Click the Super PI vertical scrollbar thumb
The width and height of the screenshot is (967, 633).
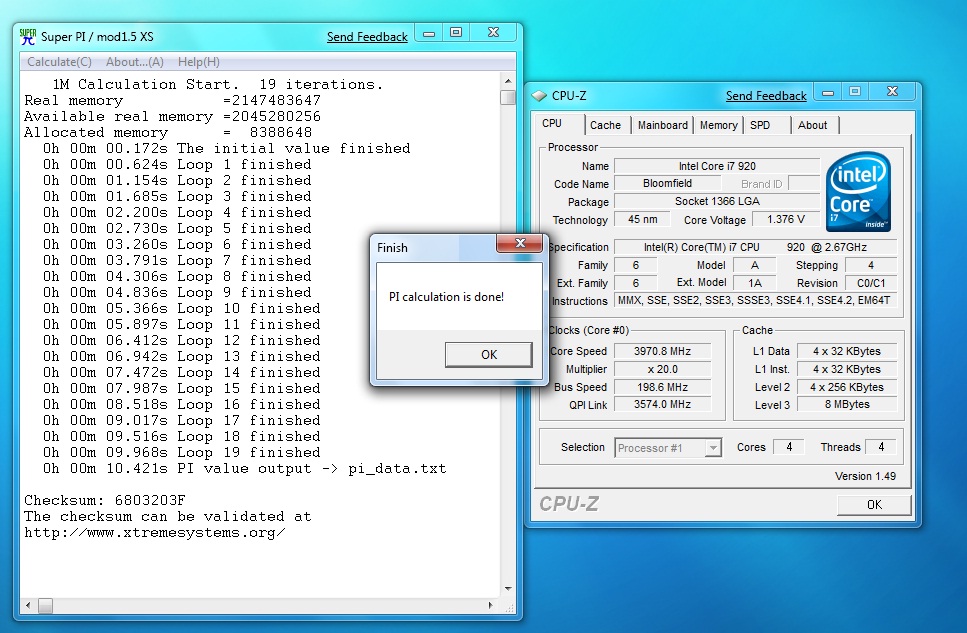[508, 97]
